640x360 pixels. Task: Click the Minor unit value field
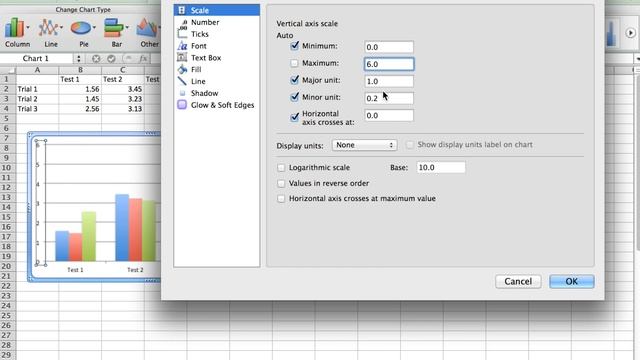coord(389,98)
